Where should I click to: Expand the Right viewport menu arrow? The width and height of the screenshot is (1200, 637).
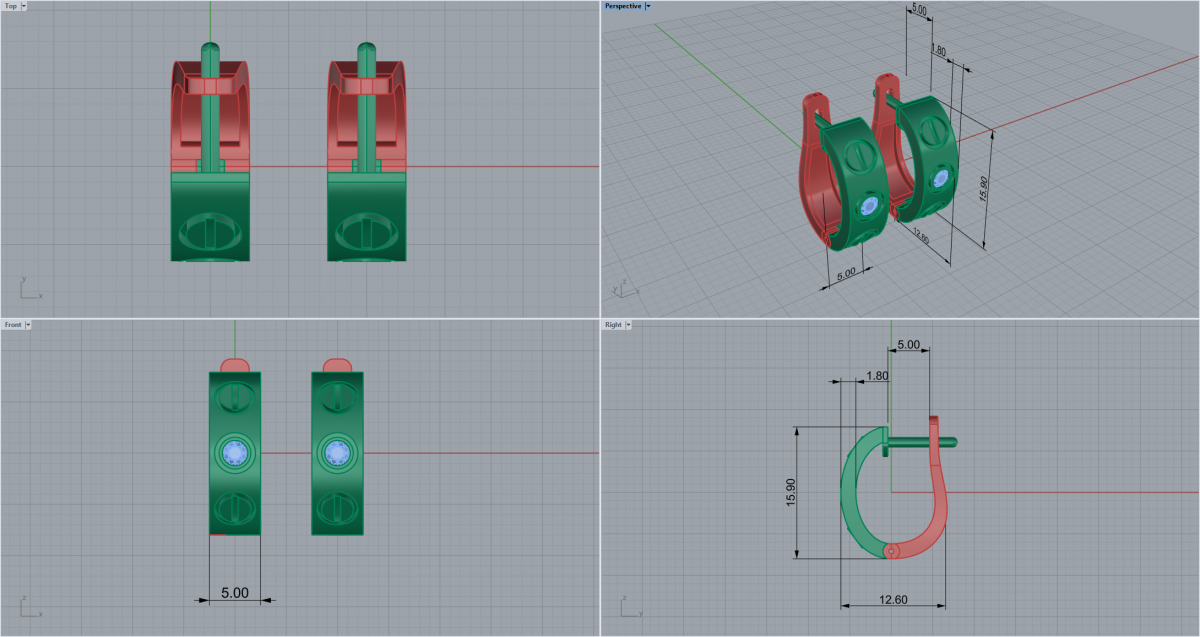point(628,325)
